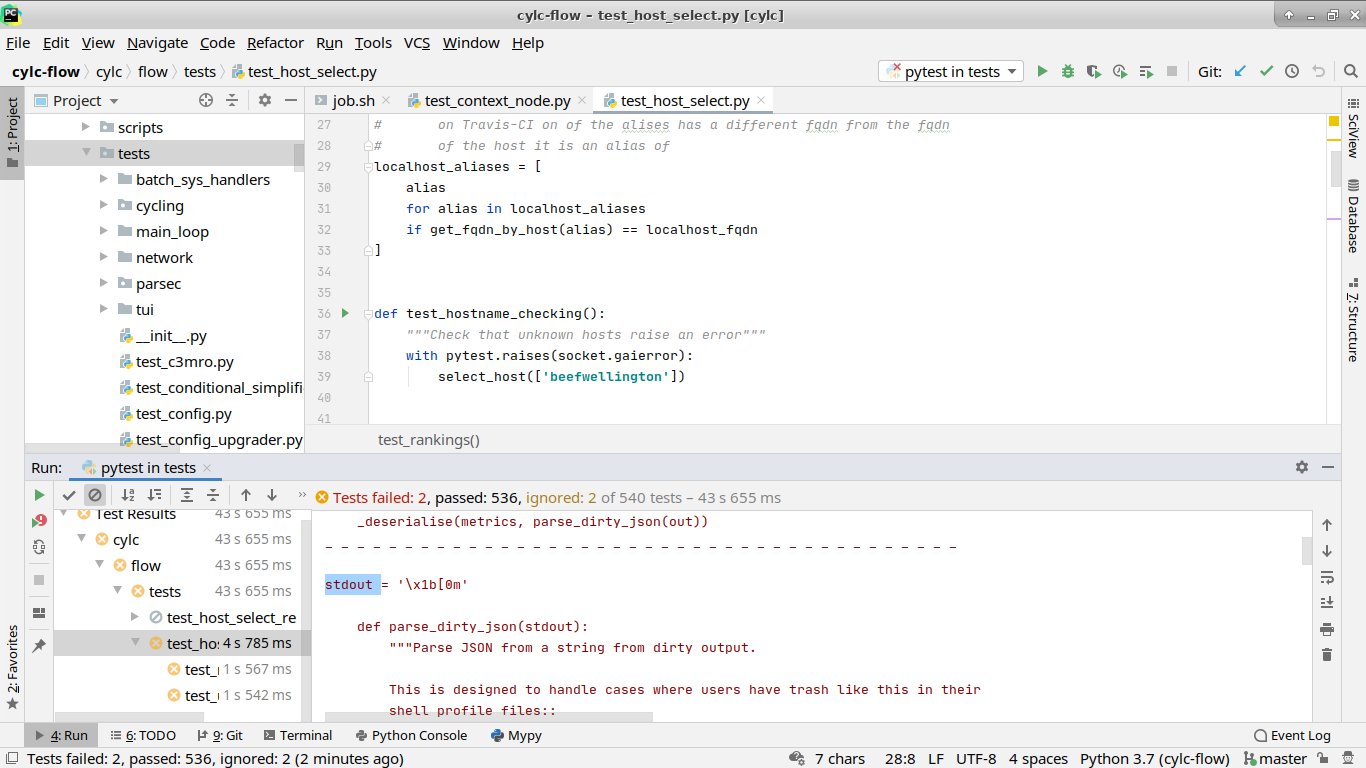1366x768 pixels.
Task: Rerun tests with green arrow in Run panel
Action: coord(39,495)
